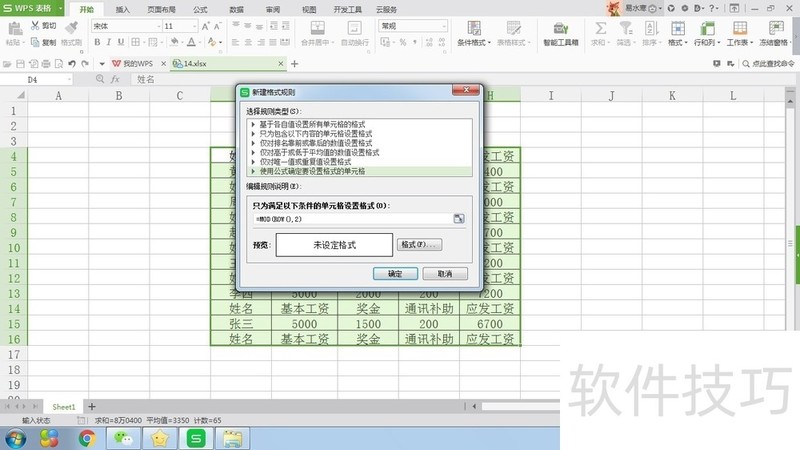Open the Smart Toolbox

pyautogui.click(x=561, y=33)
